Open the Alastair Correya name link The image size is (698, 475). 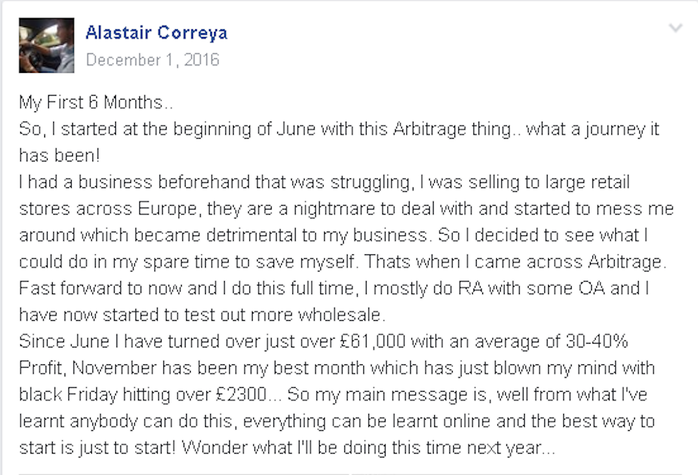[x=156, y=33]
